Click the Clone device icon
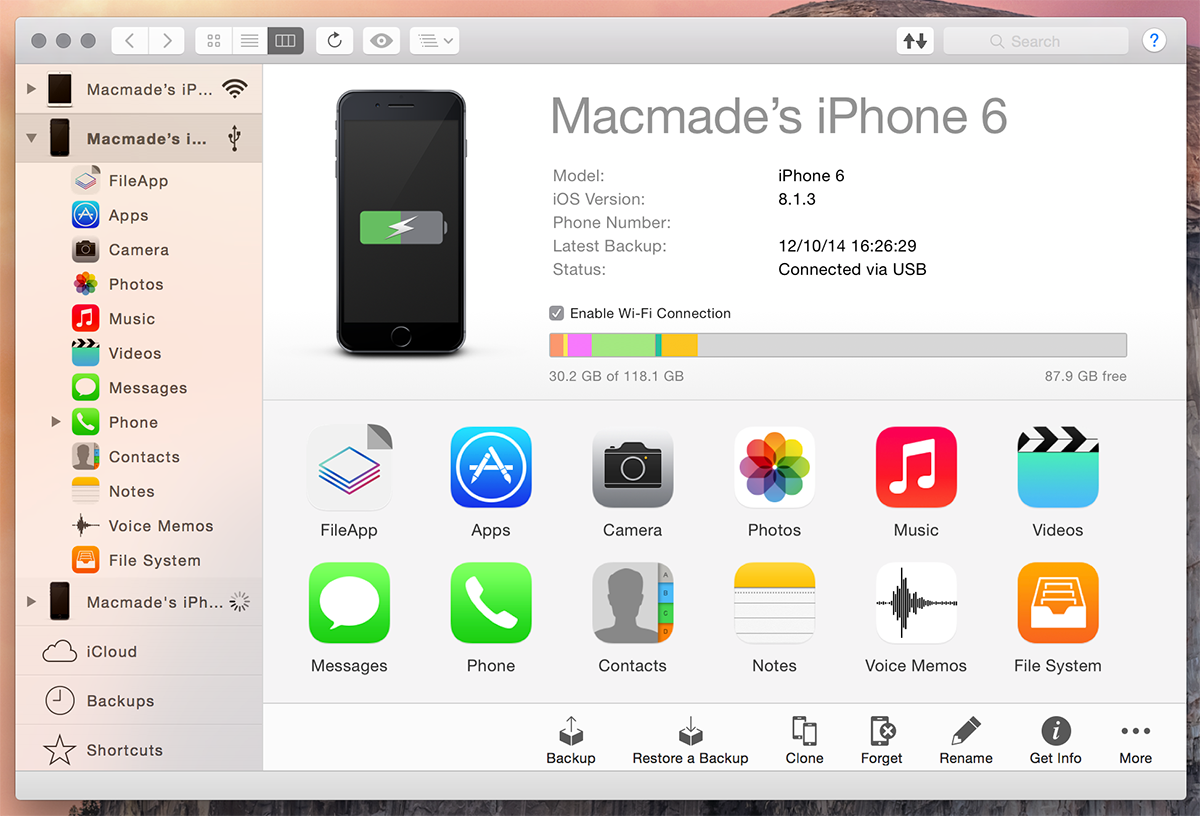 click(x=804, y=731)
